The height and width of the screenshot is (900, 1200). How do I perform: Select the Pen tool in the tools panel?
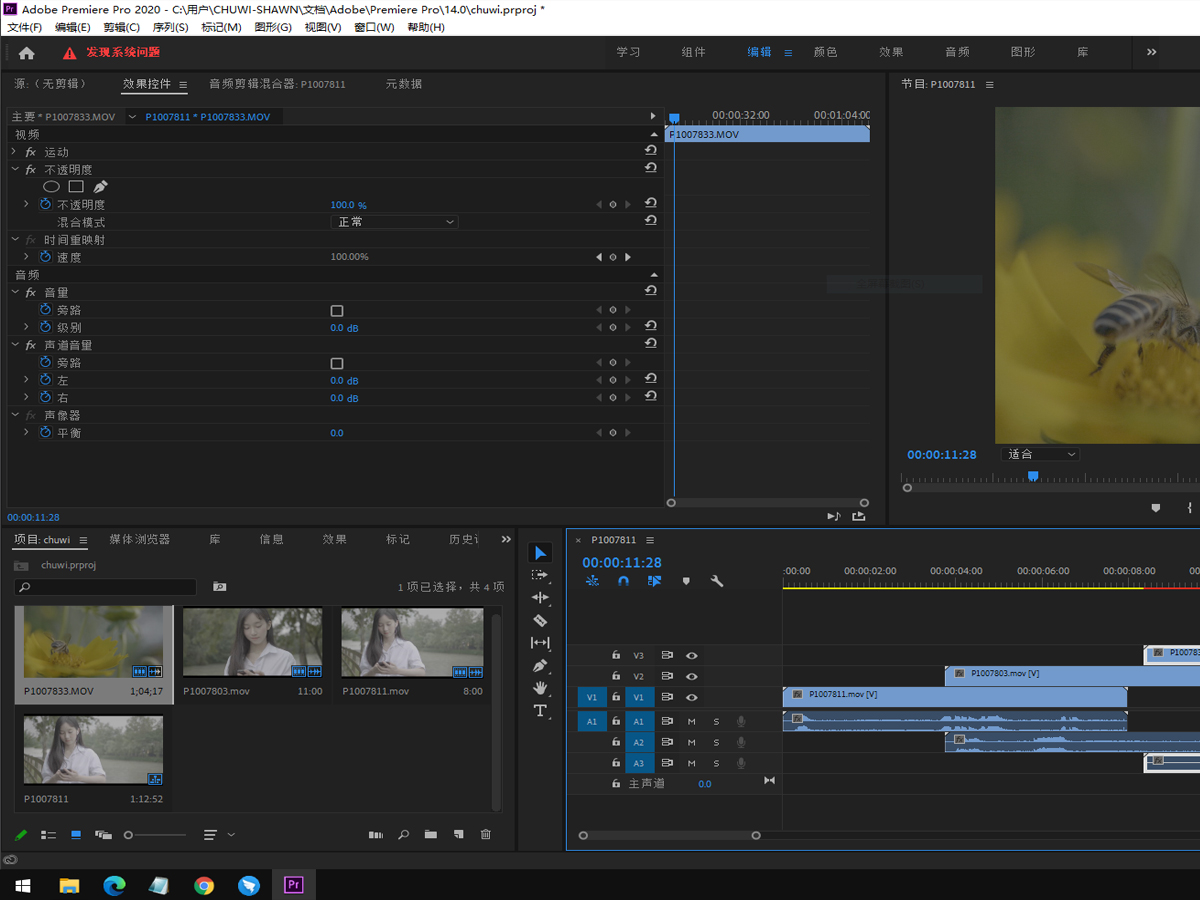(x=540, y=666)
